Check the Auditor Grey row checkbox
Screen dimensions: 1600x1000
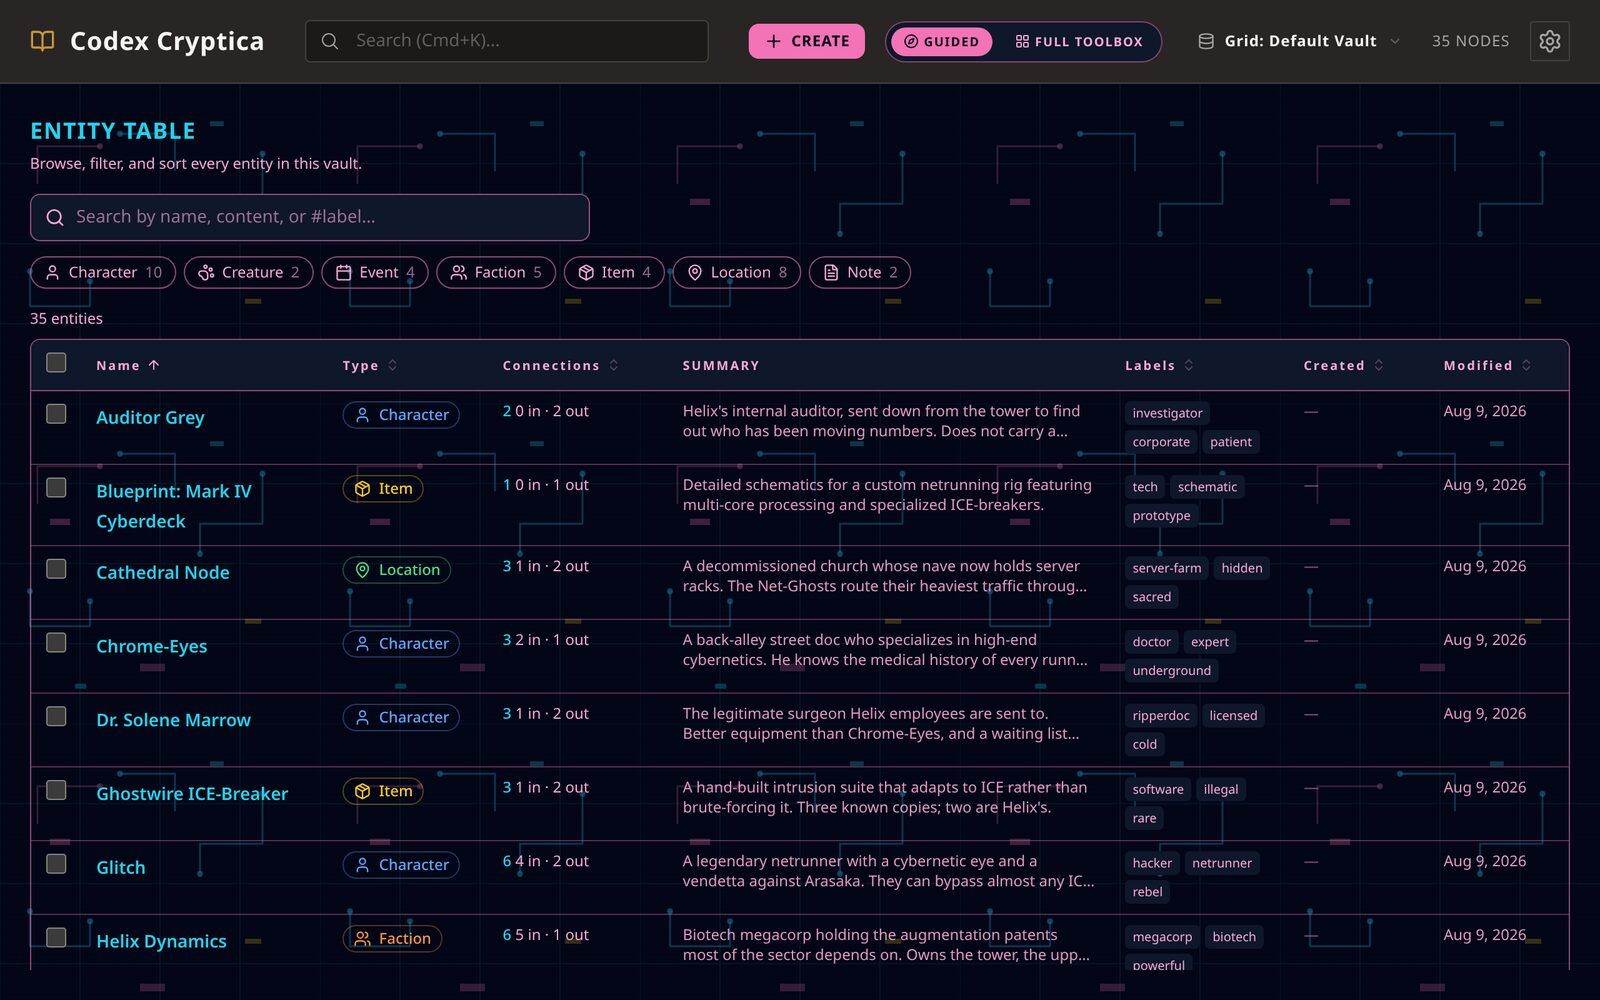[x=56, y=413]
